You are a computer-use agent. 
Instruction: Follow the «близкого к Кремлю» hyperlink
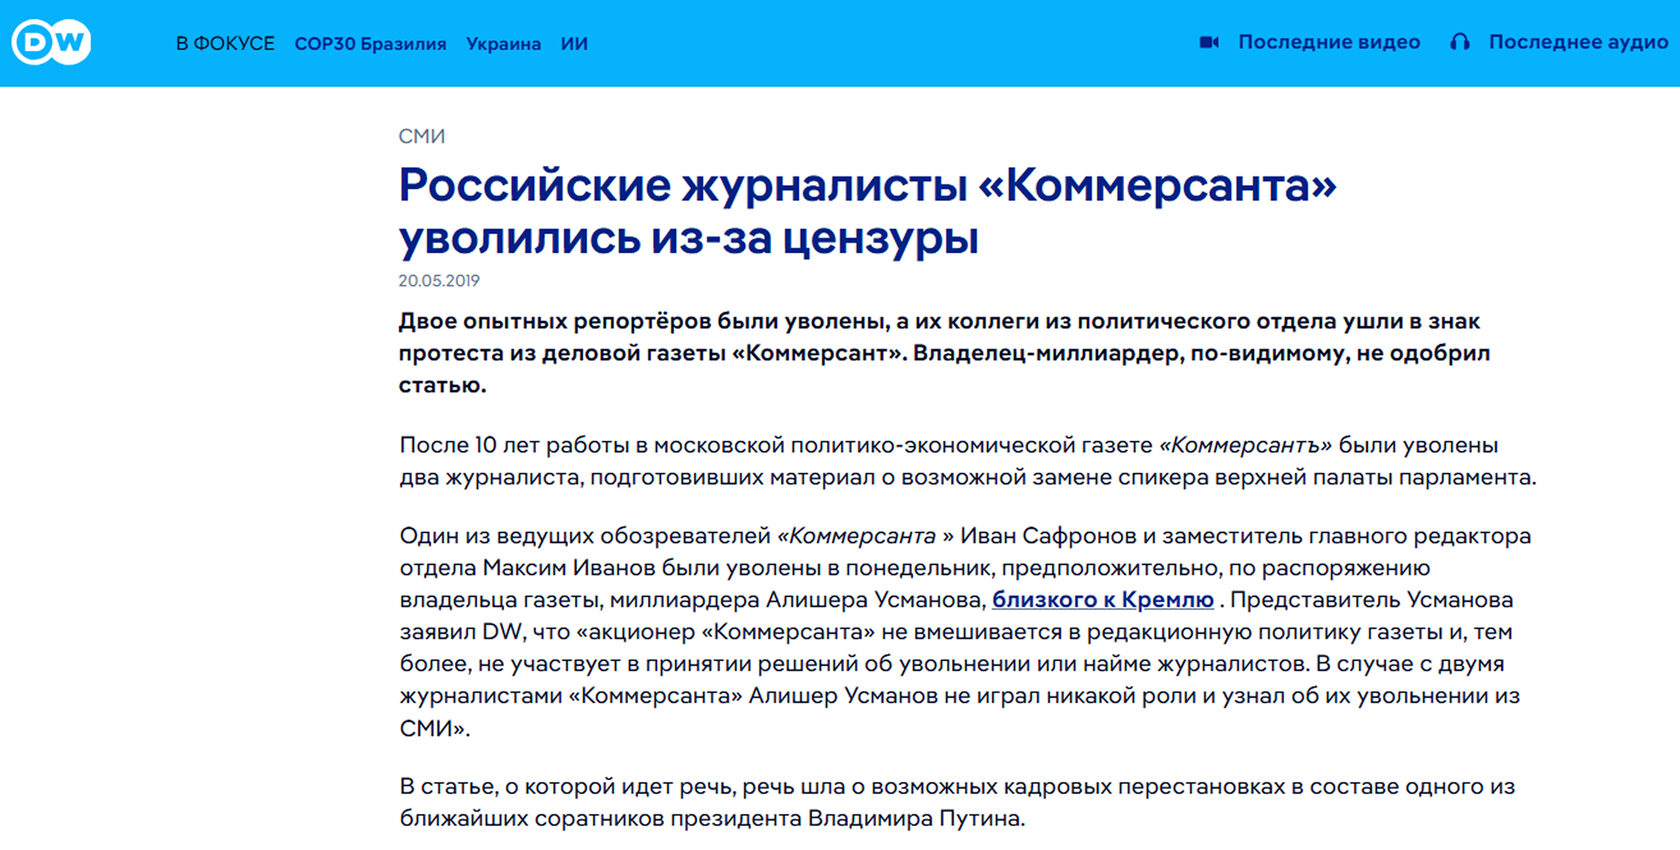(x=1103, y=600)
